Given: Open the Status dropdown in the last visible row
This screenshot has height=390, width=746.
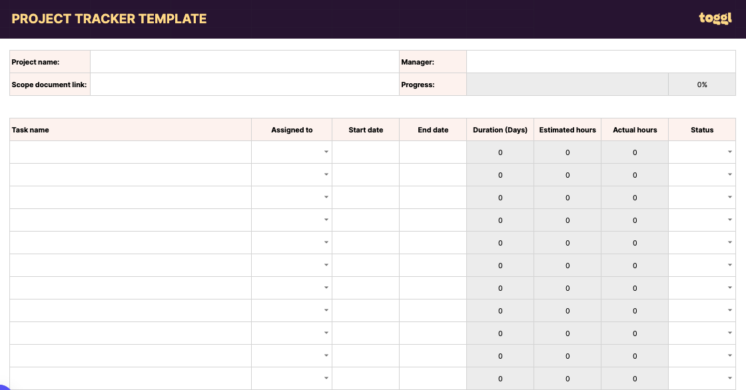Looking at the screenshot, I should [730, 378].
